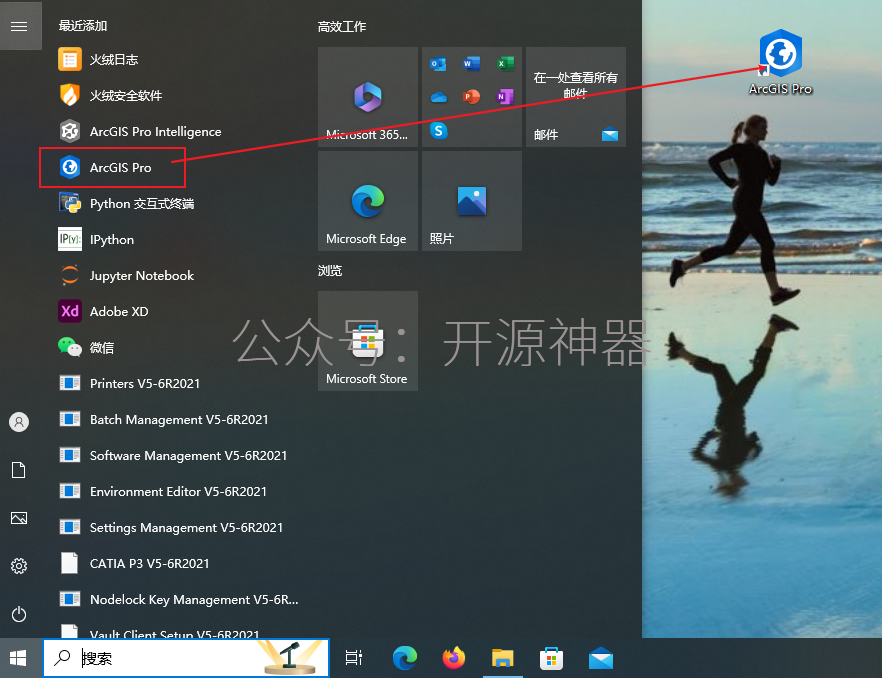Expand the Start menu hamburger button
Viewport: 882px width, 678px height.
click(x=19, y=26)
